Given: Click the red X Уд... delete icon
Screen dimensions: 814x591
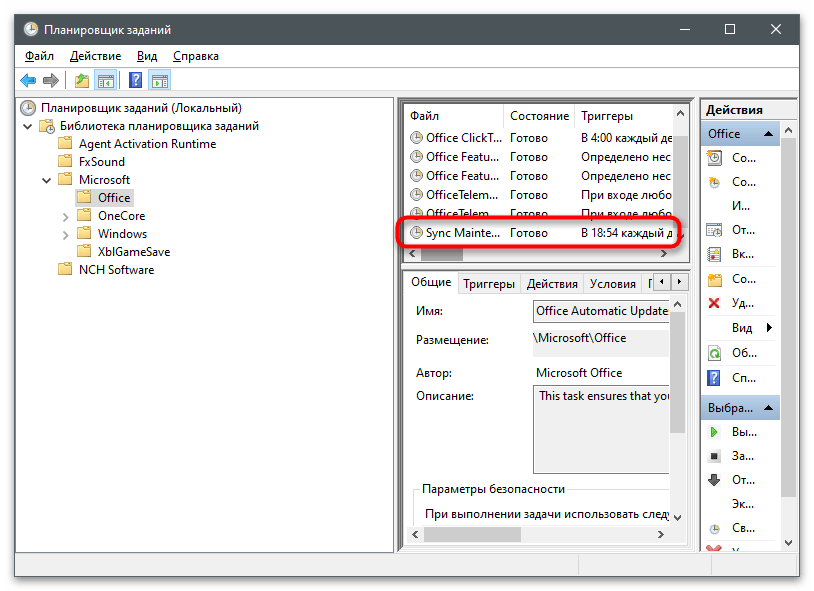Looking at the screenshot, I should [x=714, y=303].
